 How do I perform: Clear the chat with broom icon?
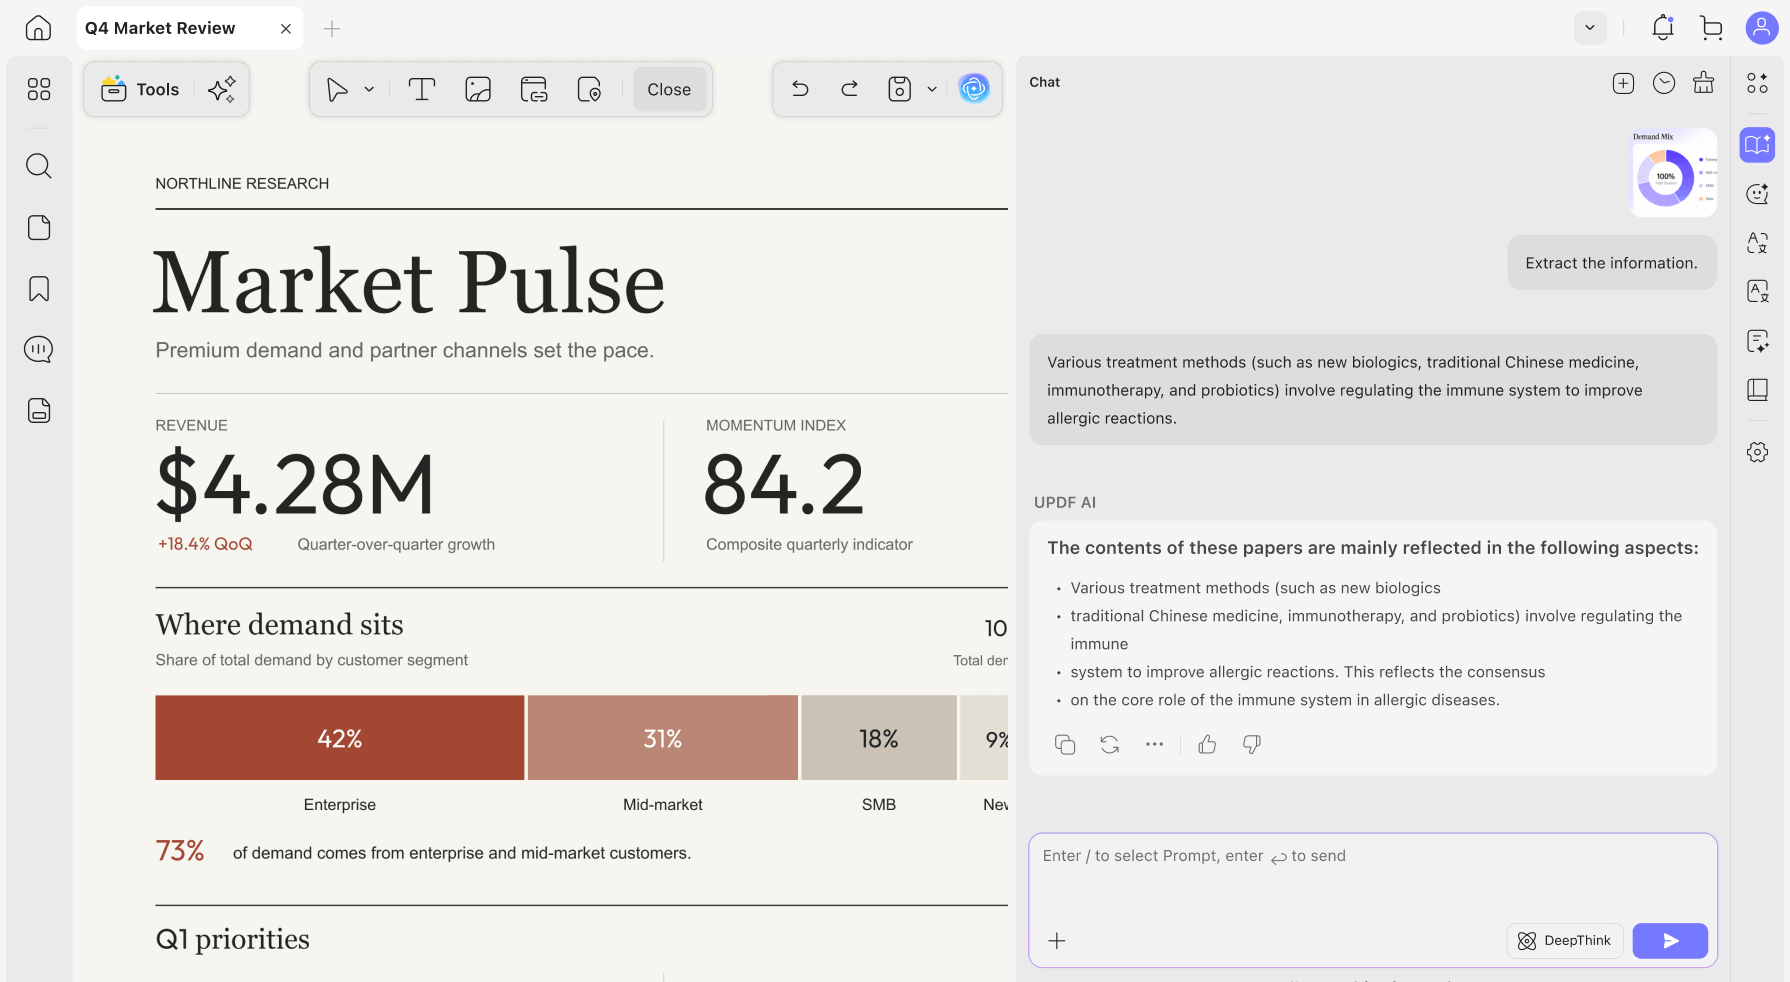tap(1704, 83)
